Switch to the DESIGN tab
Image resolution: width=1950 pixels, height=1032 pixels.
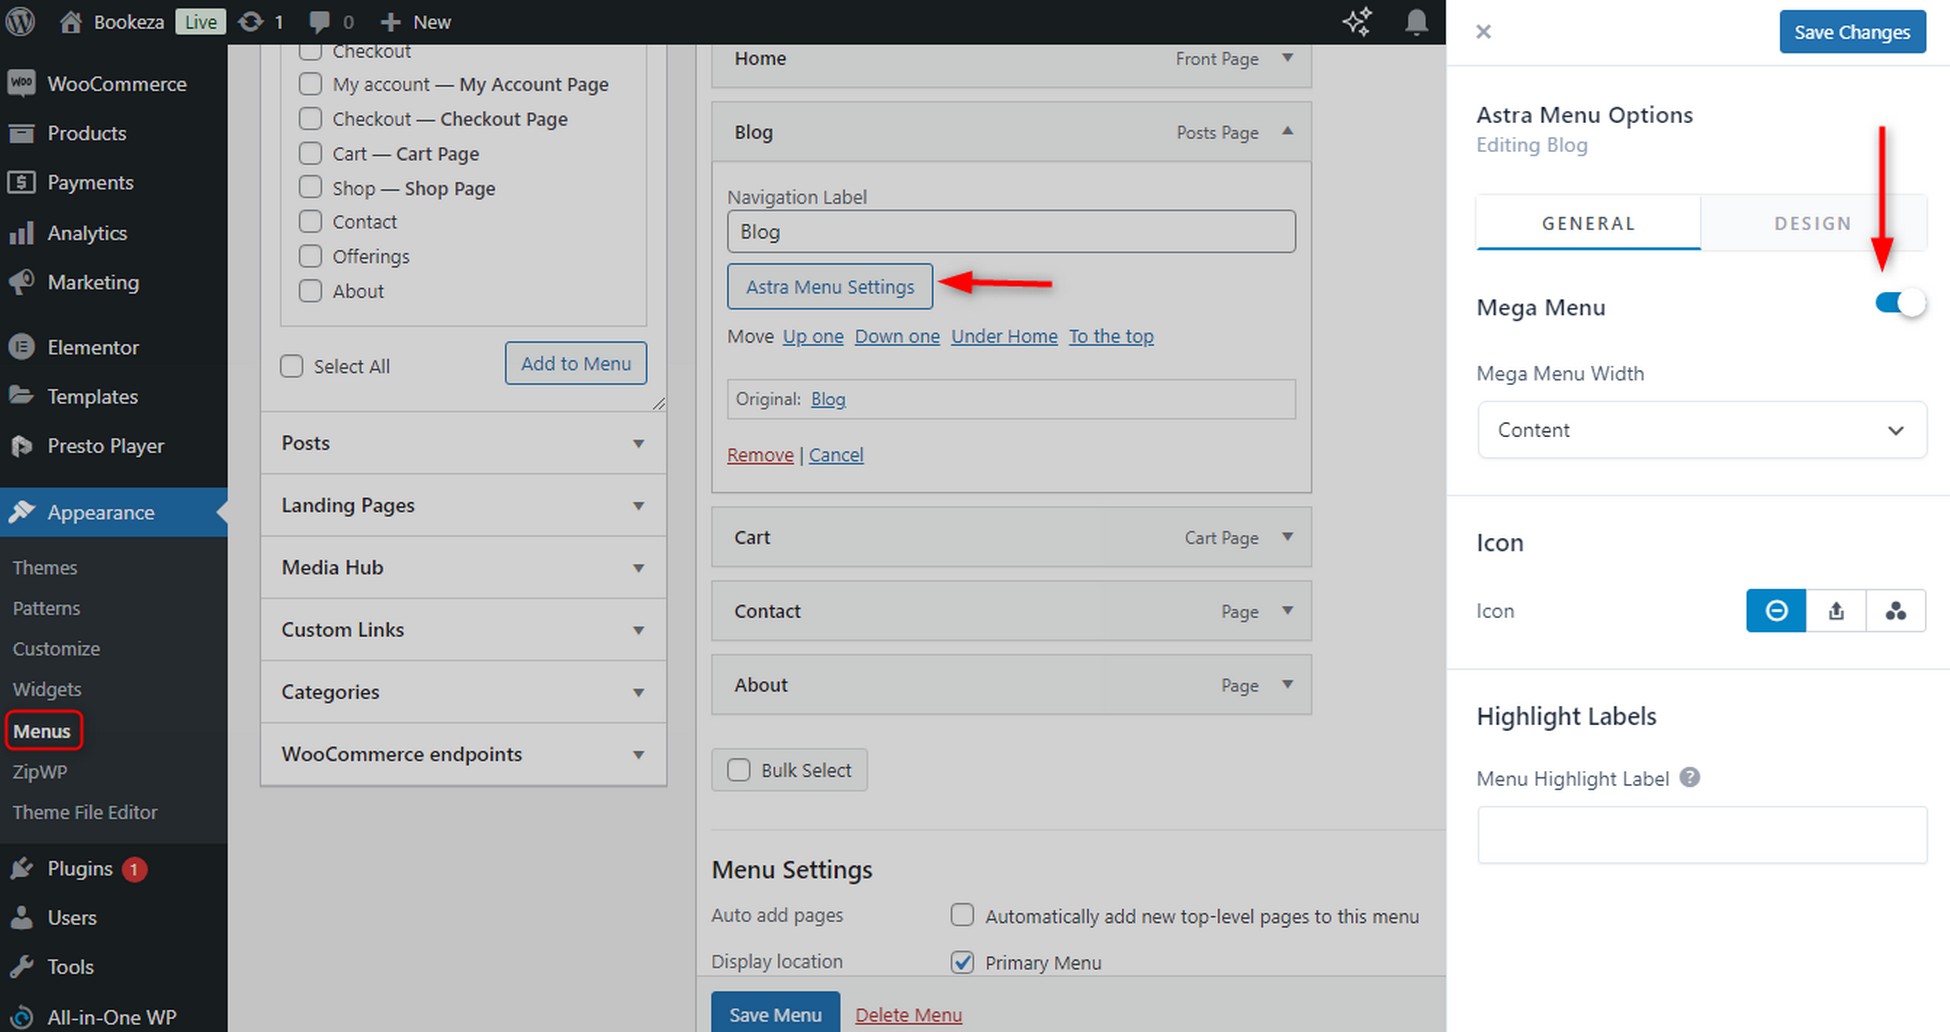(x=1813, y=223)
